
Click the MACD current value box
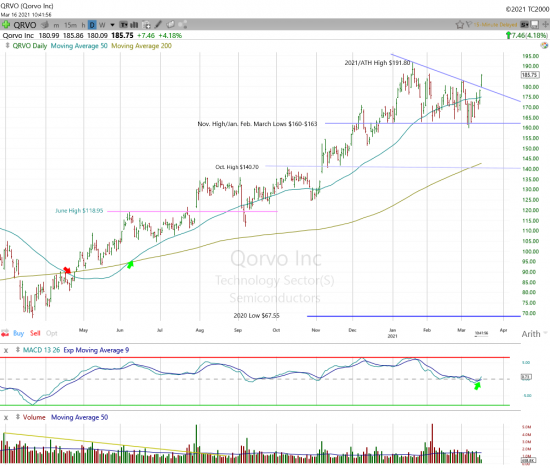point(526,377)
